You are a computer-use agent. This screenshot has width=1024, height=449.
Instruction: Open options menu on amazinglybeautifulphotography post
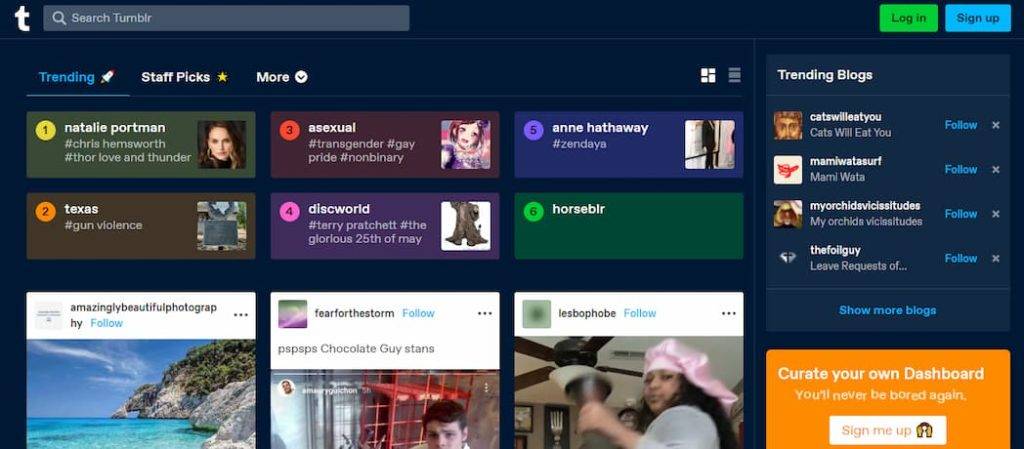click(x=240, y=314)
